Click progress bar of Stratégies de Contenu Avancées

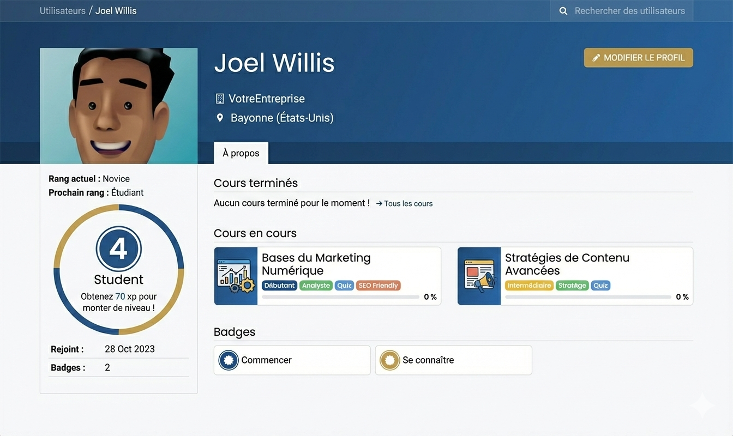[588, 297]
